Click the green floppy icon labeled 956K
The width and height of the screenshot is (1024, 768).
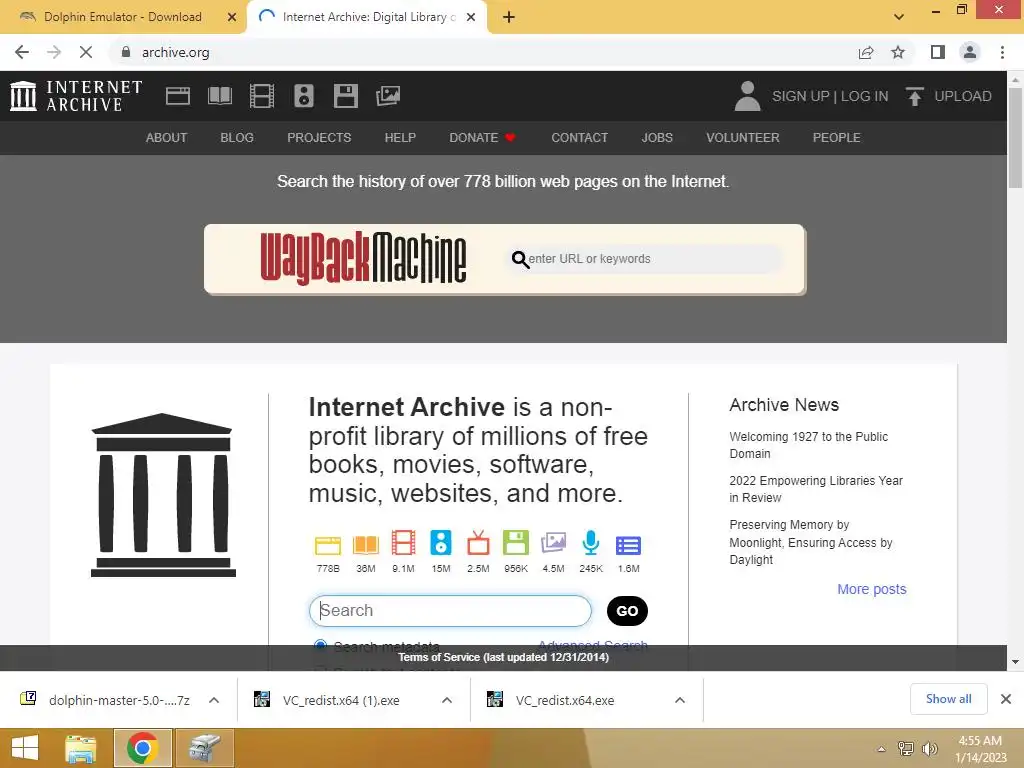click(x=516, y=543)
